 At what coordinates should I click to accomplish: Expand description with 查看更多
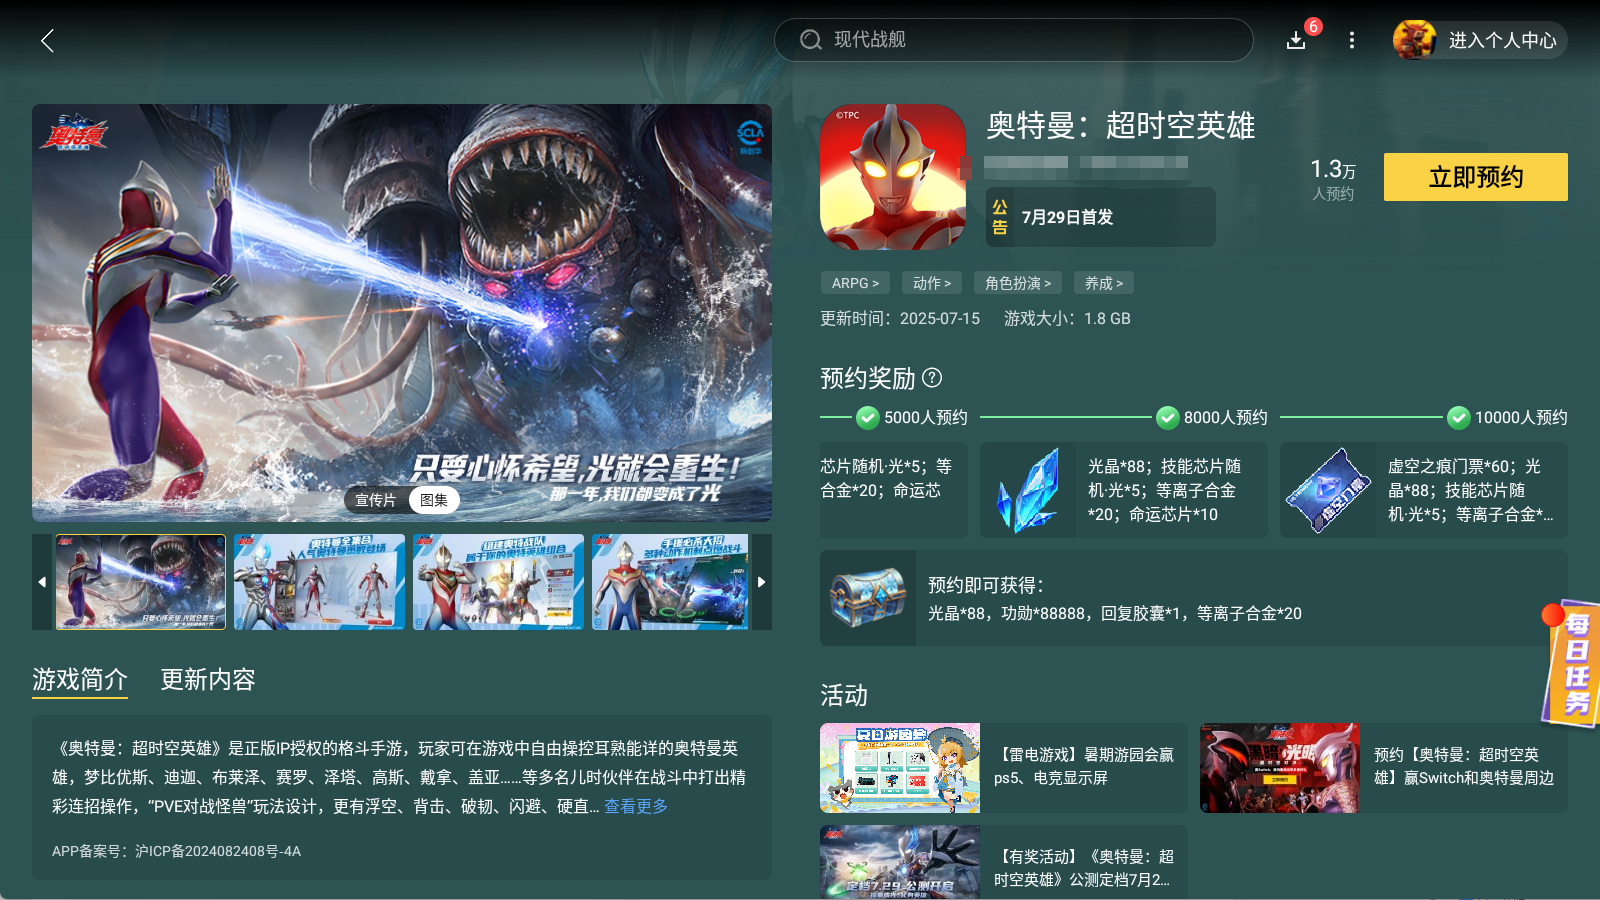[x=636, y=806]
